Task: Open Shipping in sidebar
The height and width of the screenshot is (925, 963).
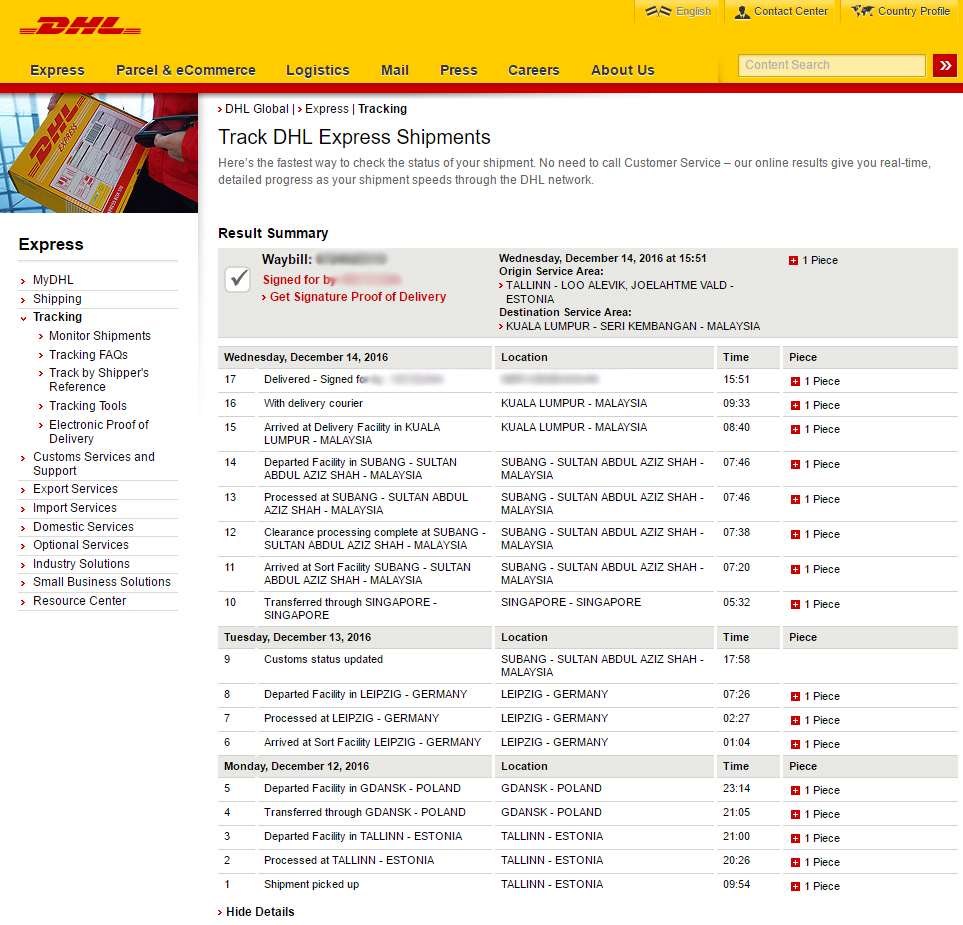Action: point(57,299)
